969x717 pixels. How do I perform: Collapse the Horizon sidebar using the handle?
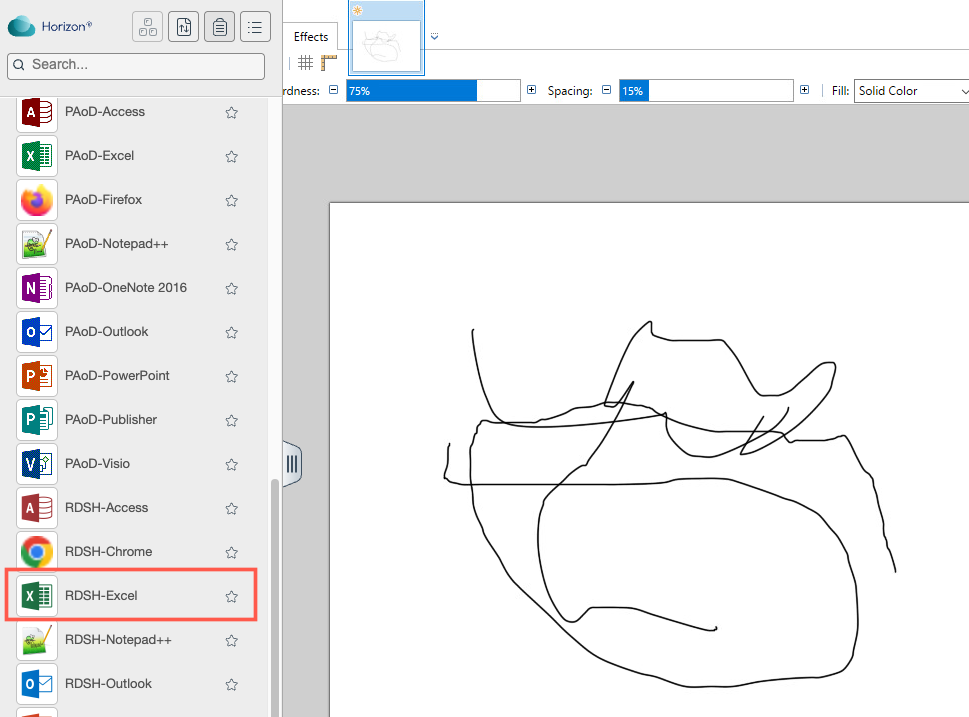point(292,464)
